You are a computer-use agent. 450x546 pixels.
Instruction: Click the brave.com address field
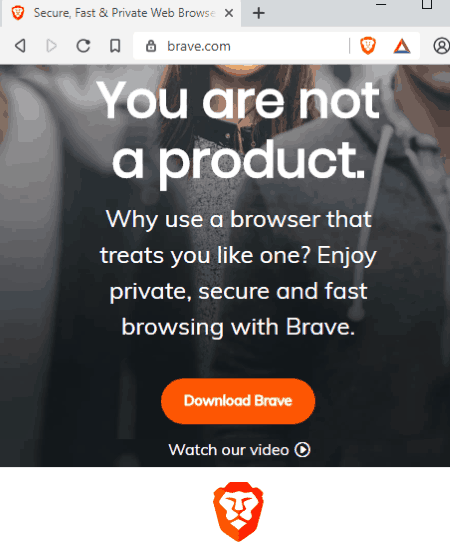(x=241, y=46)
